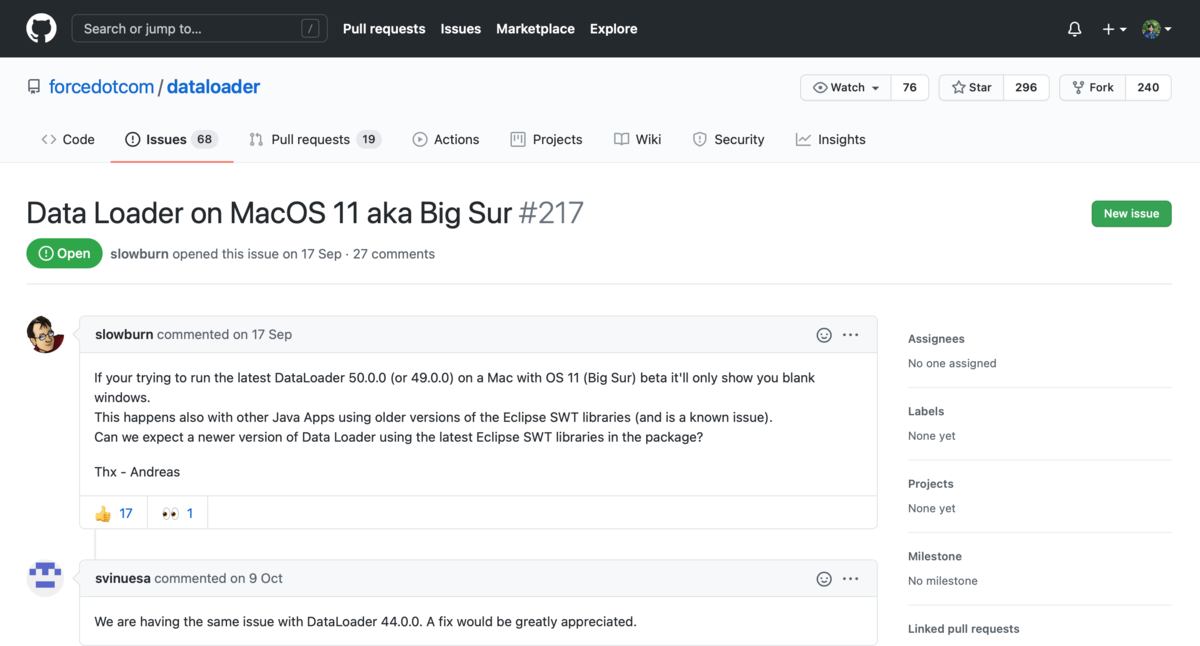Screen dimensions: 1200x646
Task: Switch to the Projects tab
Action: (546, 140)
